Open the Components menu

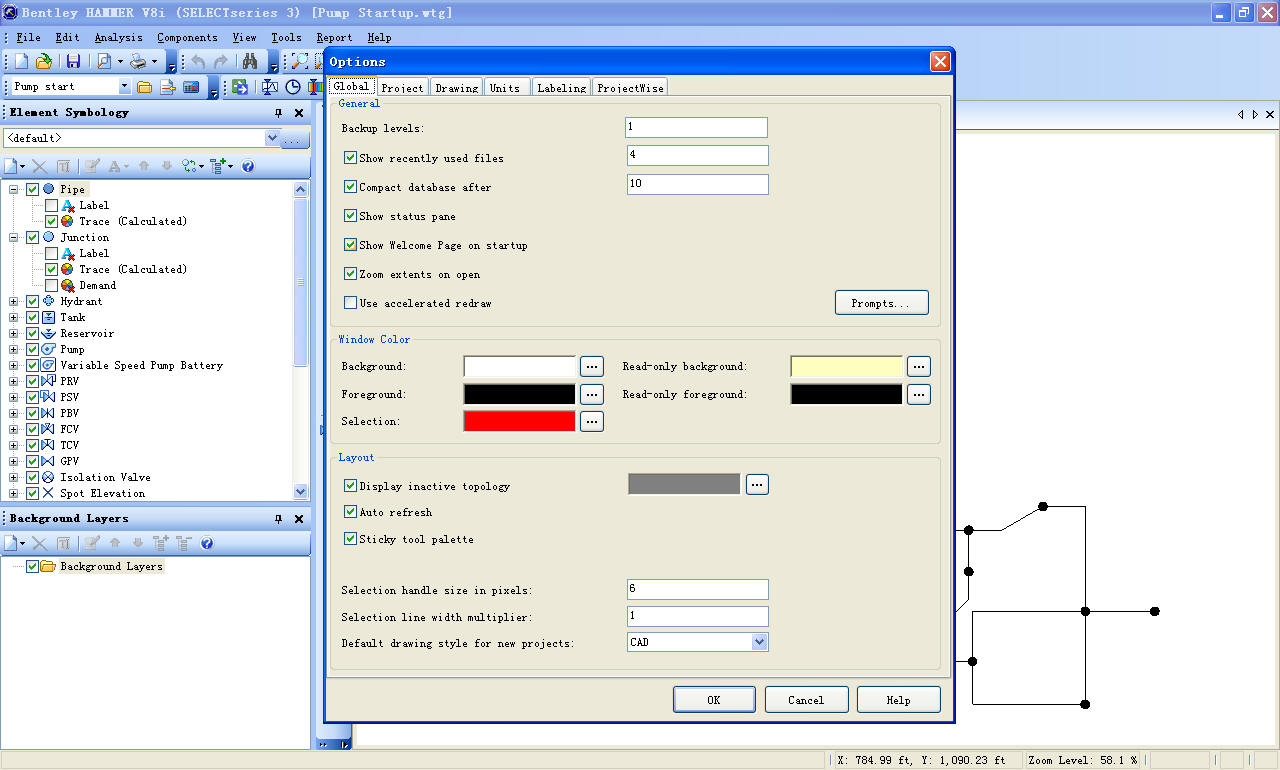click(x=187, y=37)
